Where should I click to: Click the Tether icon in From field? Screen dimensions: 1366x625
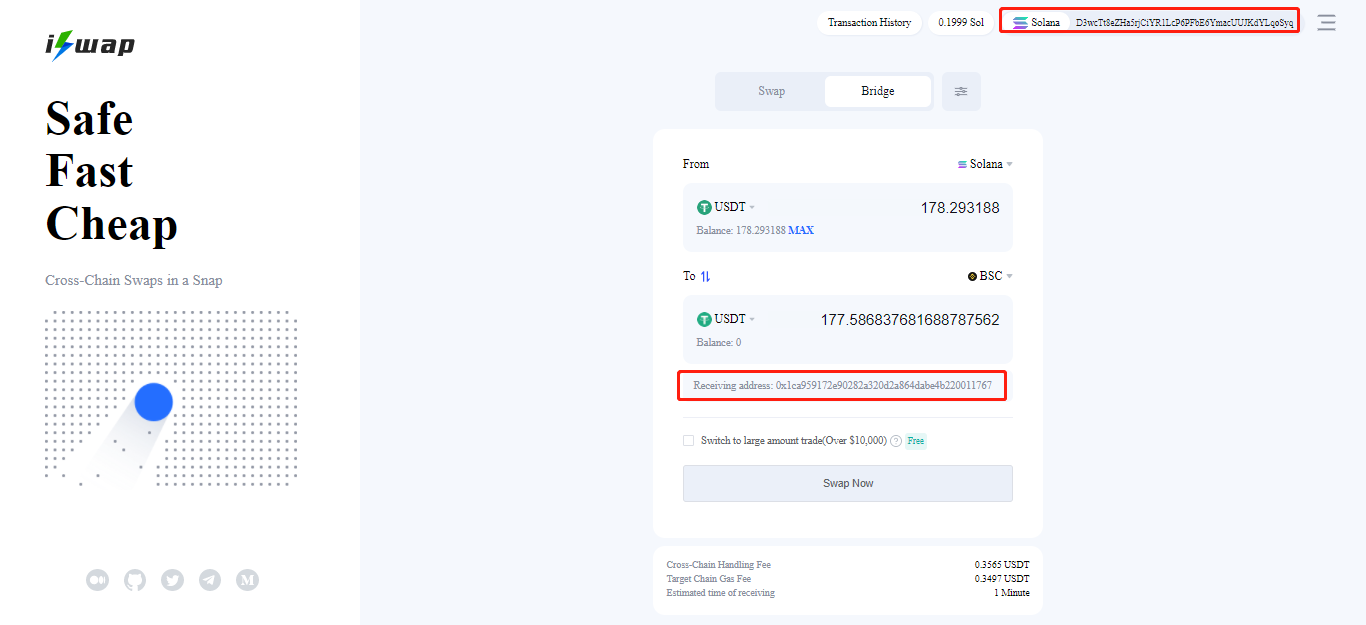tap(704, 207)
